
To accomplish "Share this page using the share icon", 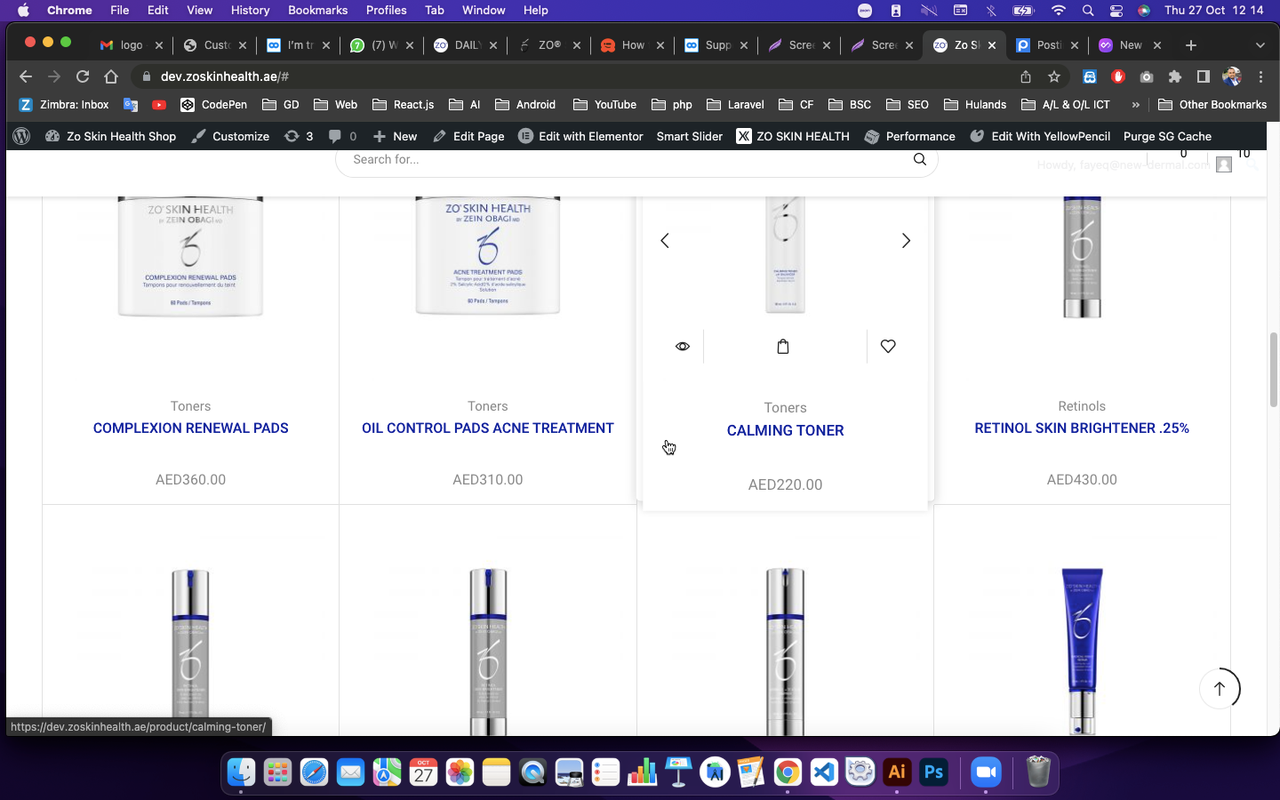I will pyautogui.click(x=1026, y=76).
